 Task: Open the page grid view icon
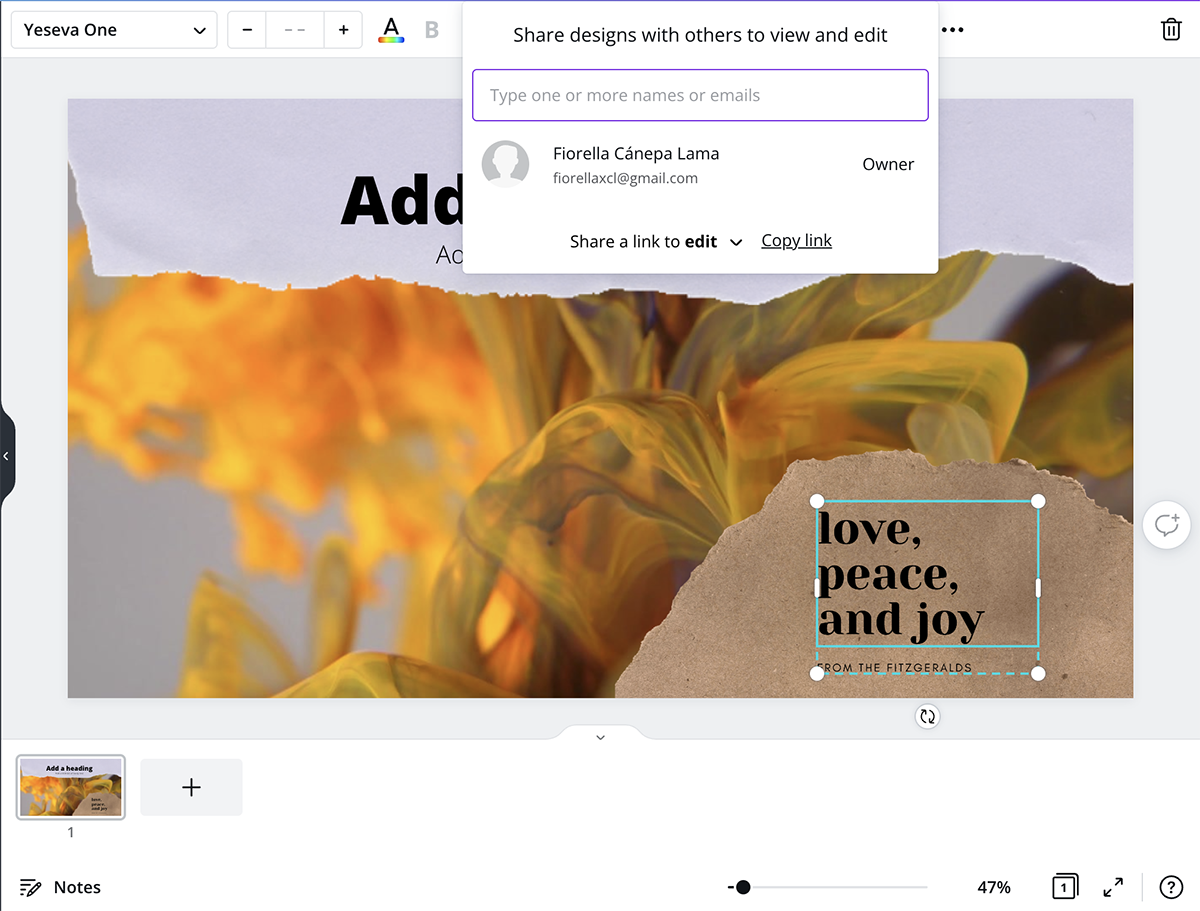click(x=1064, y=887)
